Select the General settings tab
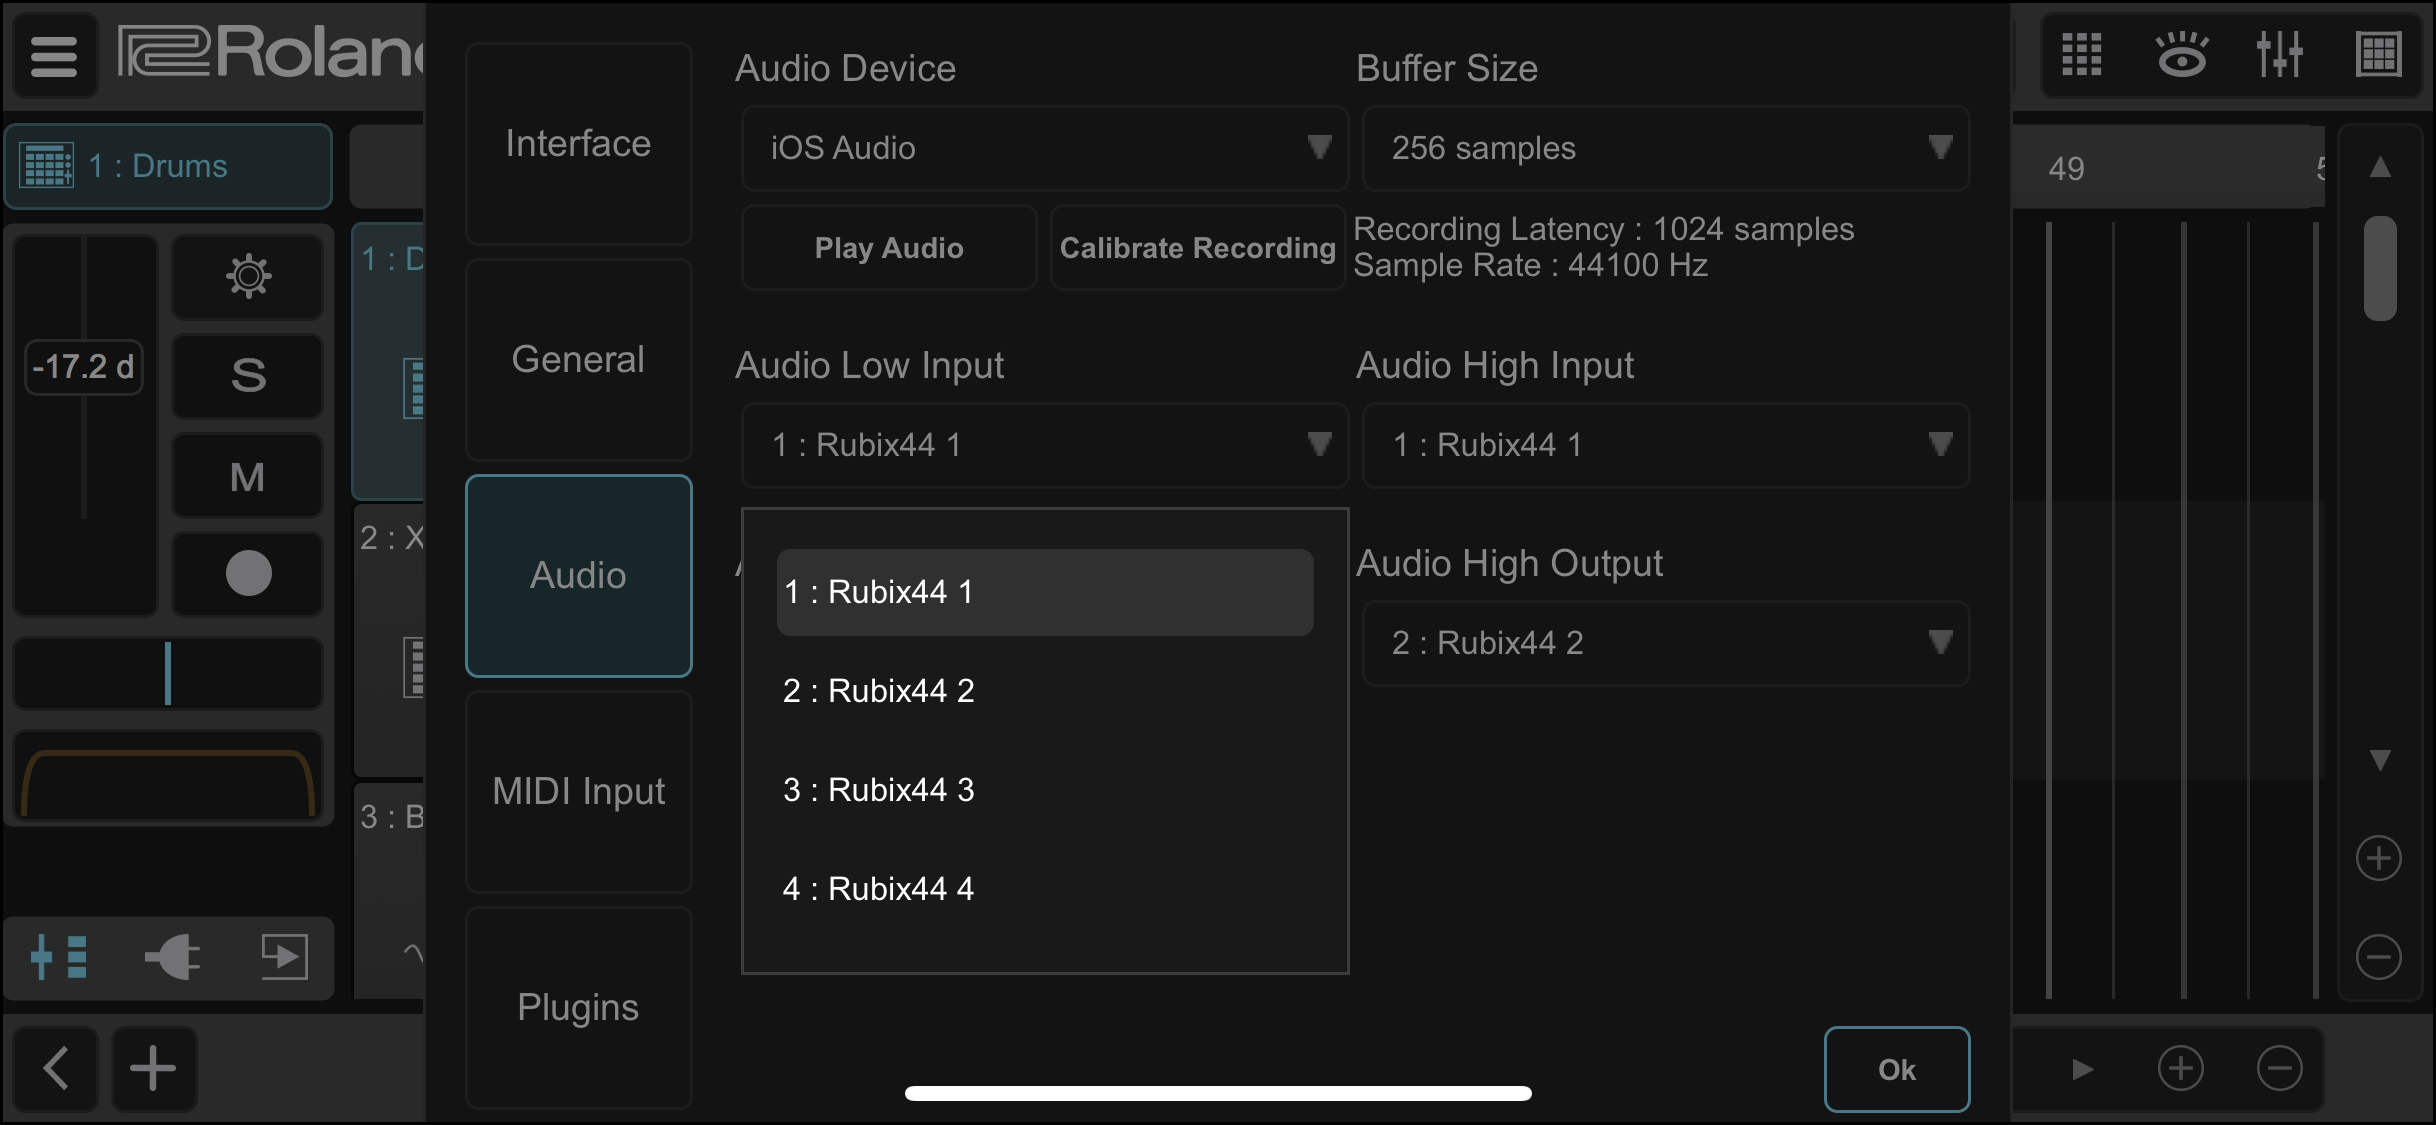Screen dimensions: 2436x1125 click(x=579, y=360)
